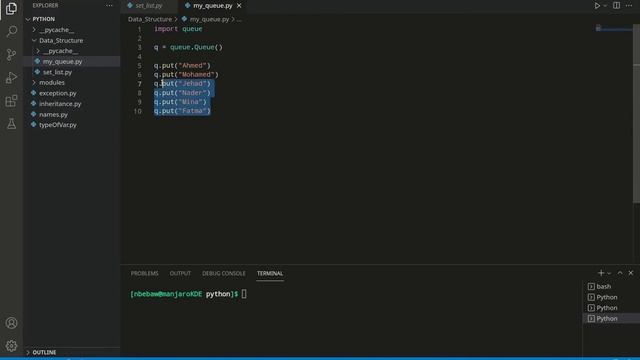Viewport: 640px width, 360px height.
Task: Click my_queue.py in the breadcrumb
Action: (209, 19)
